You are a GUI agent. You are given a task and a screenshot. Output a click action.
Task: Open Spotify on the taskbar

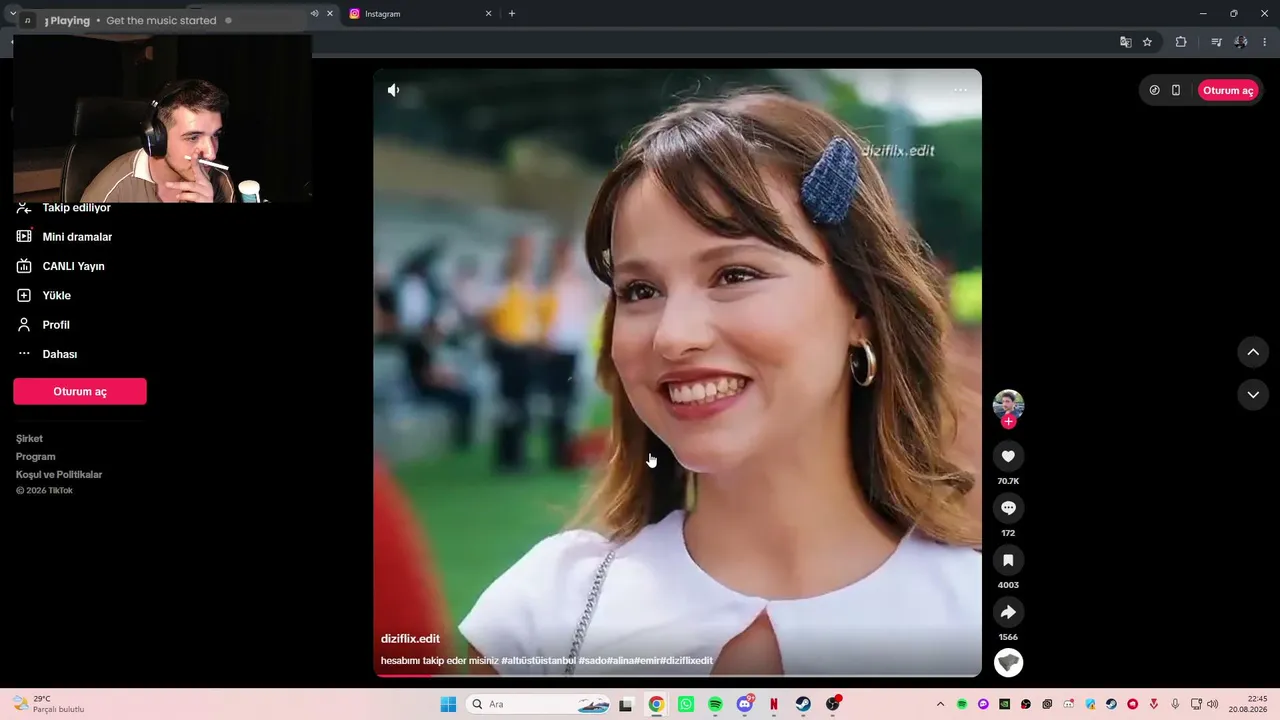pos(715,704)
